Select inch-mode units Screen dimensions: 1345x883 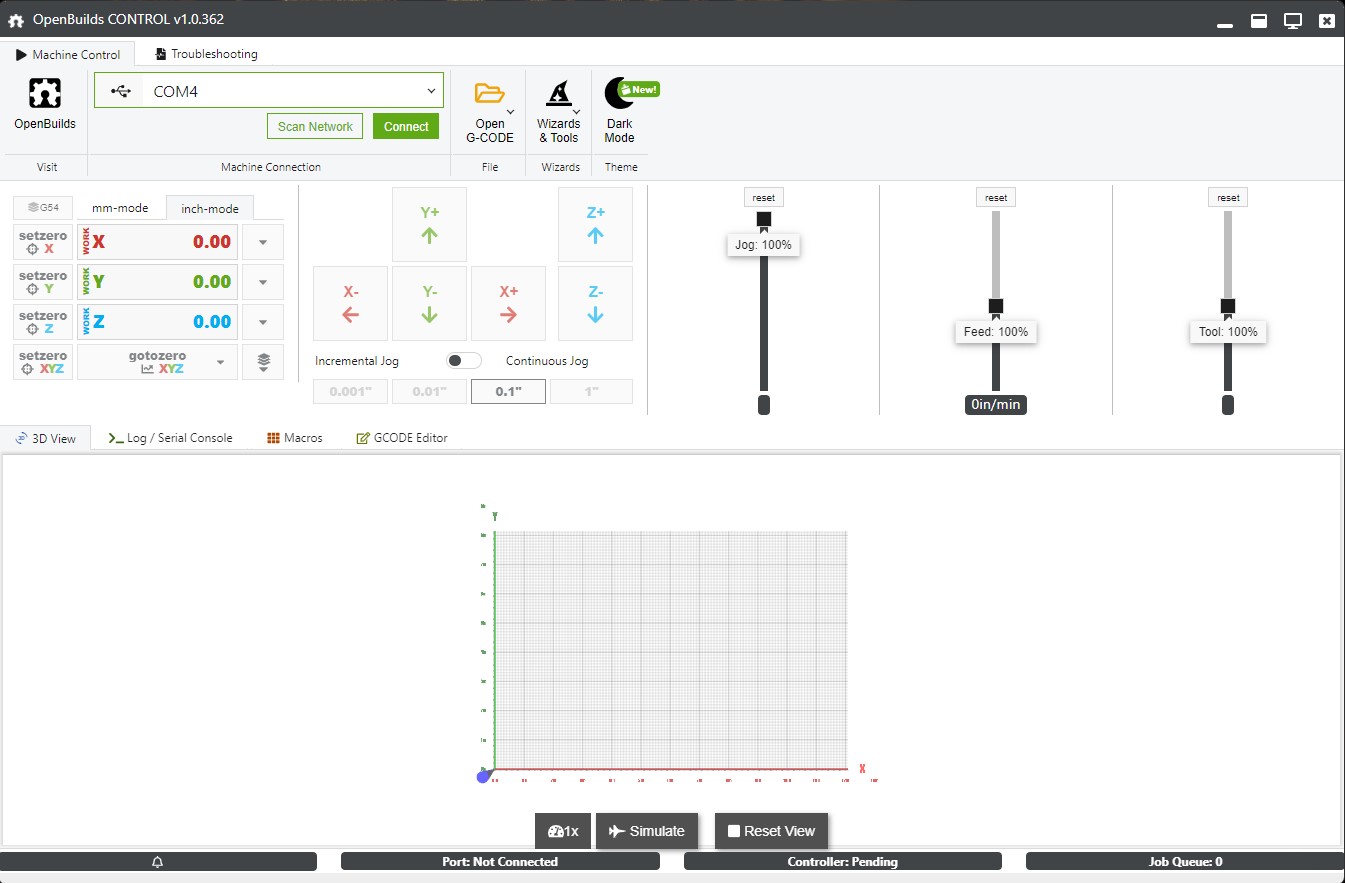(210, 208)
